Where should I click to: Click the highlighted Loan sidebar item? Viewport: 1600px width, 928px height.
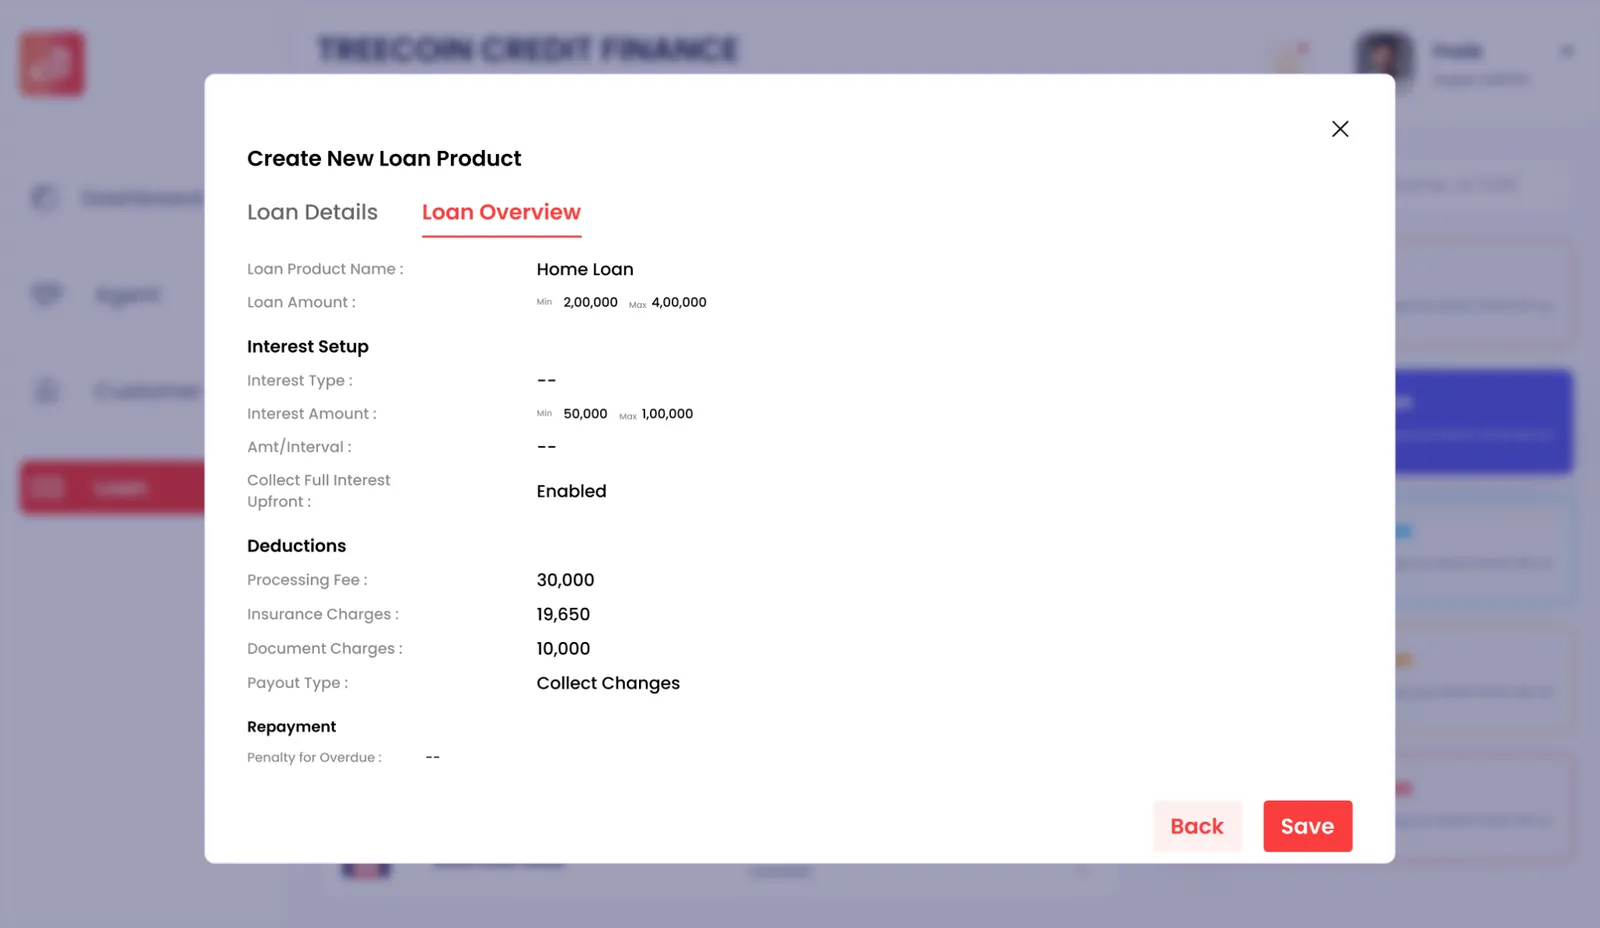[x=112, y=487]
